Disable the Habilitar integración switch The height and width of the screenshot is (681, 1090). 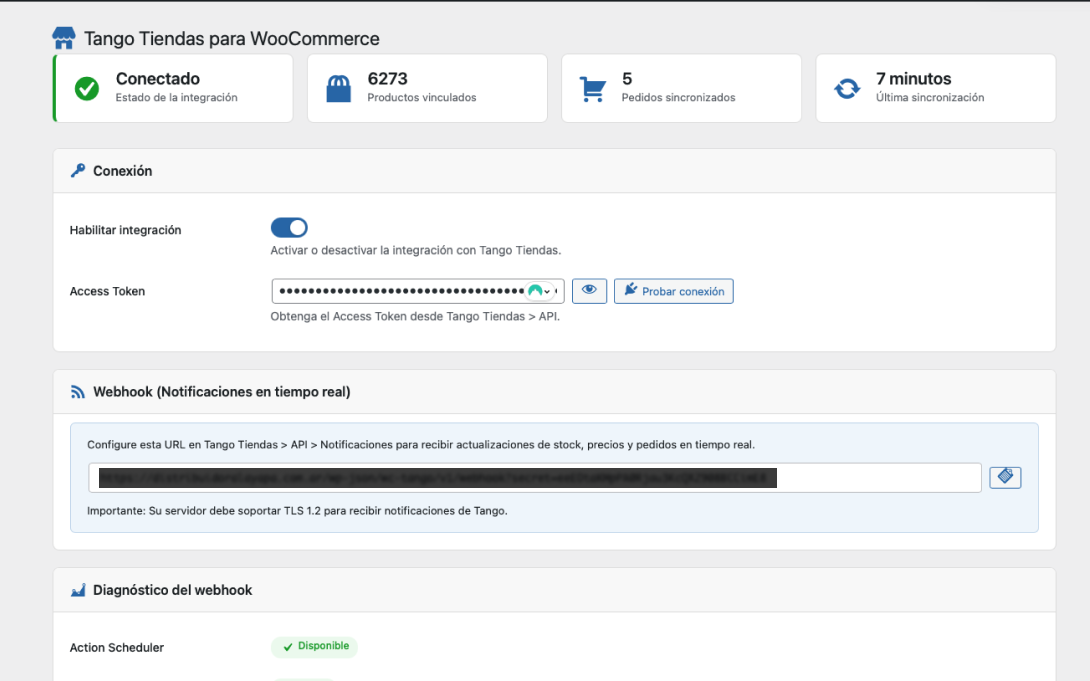pyautogui.click(x=289, y=228)
